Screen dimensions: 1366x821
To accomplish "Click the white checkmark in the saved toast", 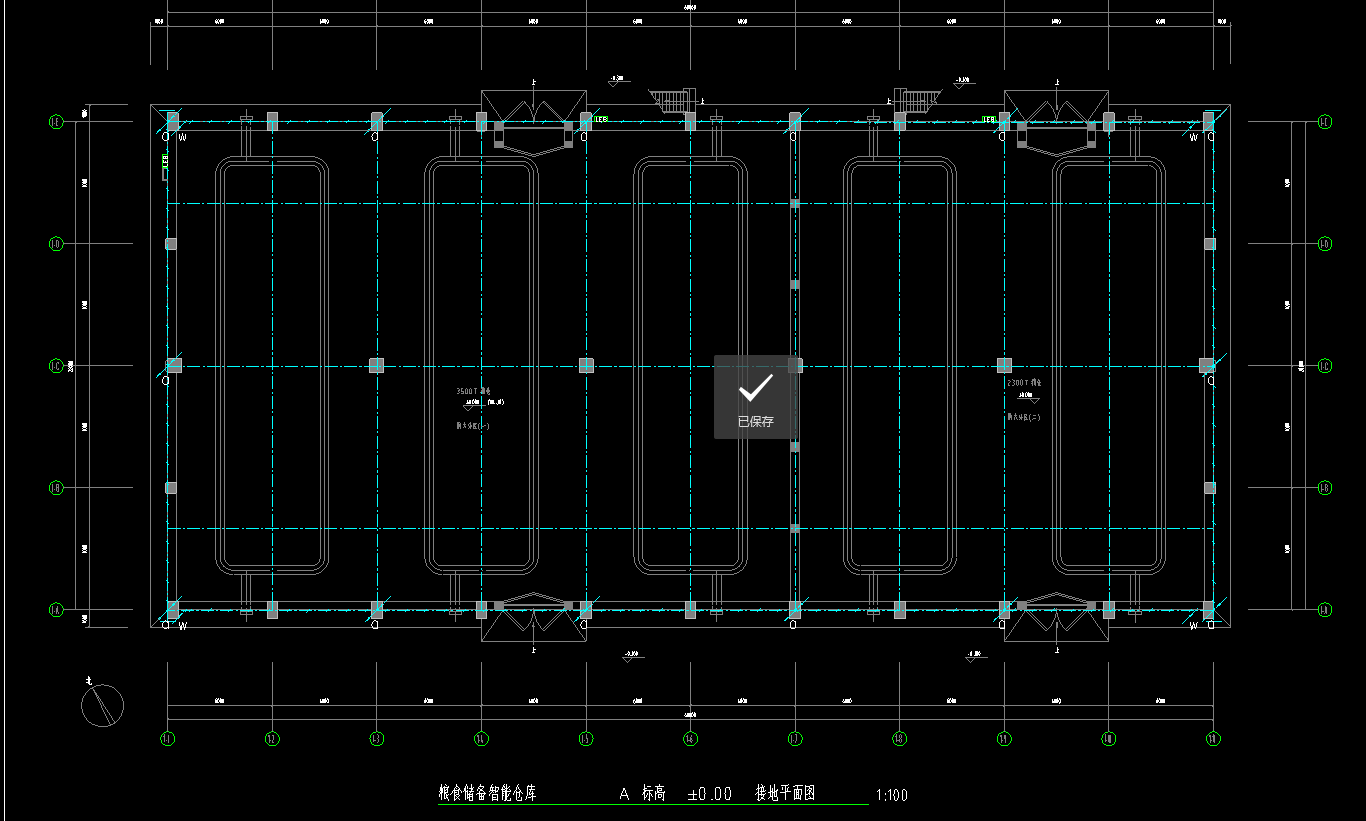I will (756, 387).
